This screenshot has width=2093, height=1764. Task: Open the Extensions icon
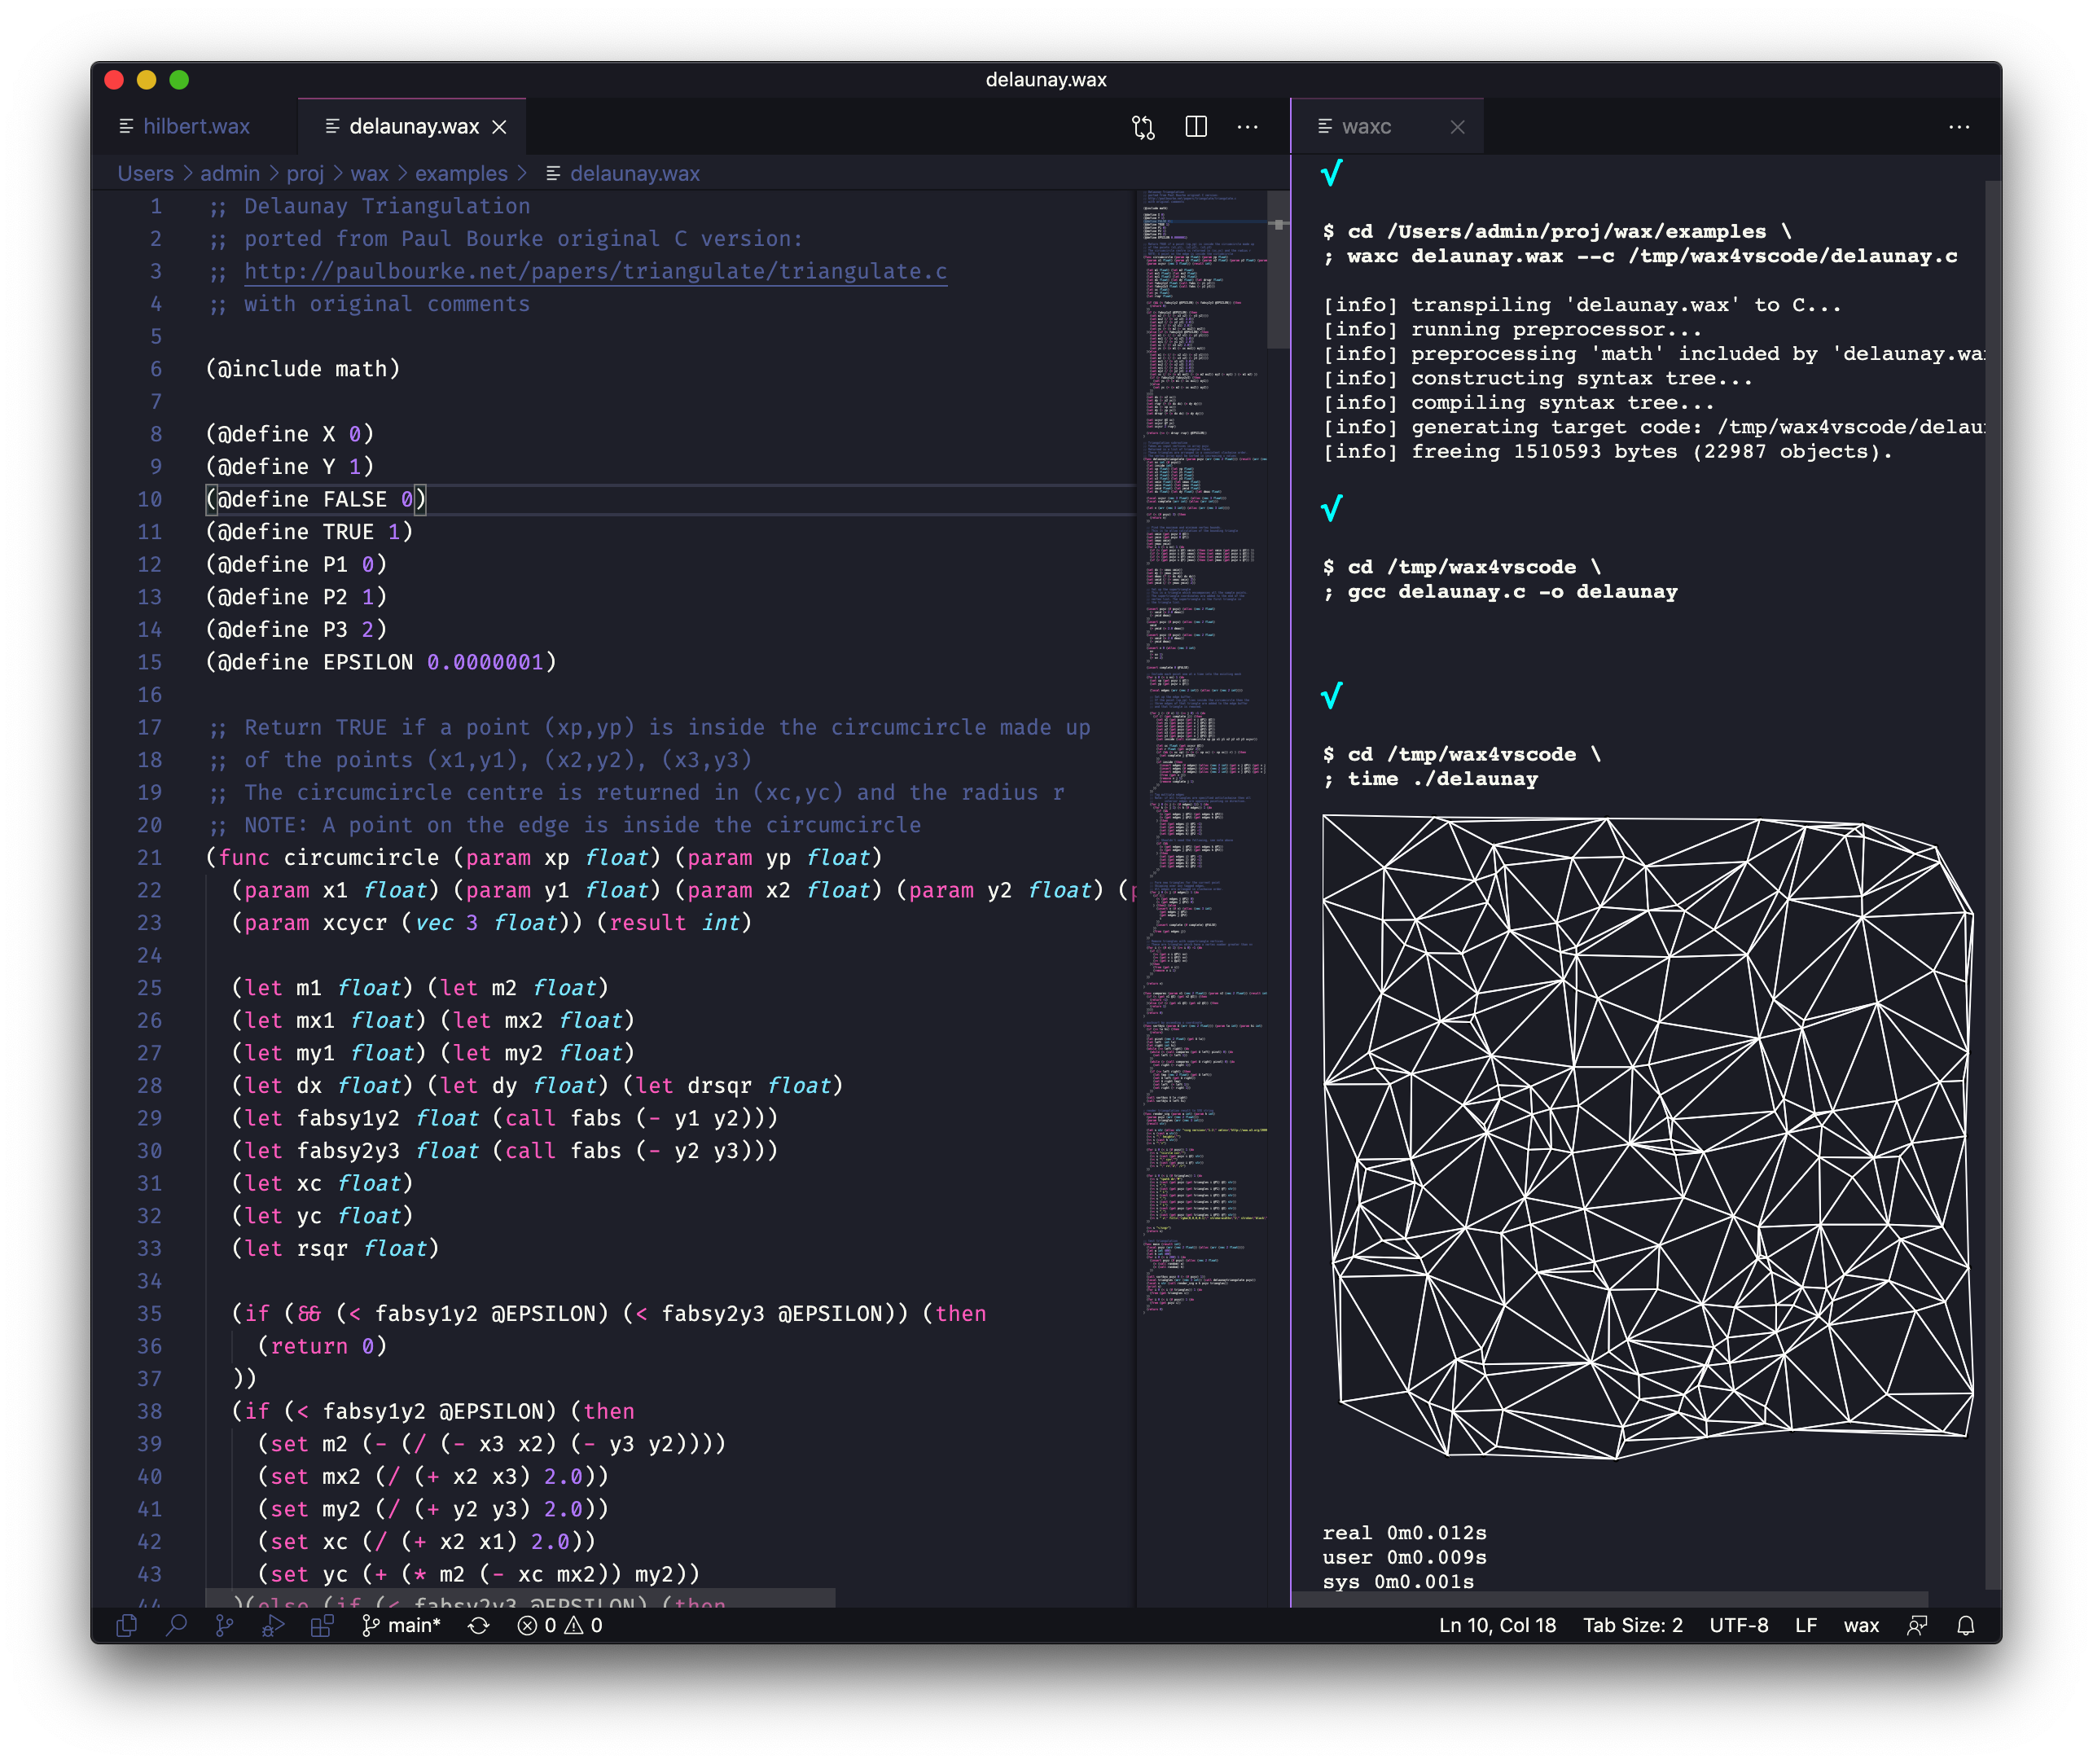click(x=321, y=1625)
